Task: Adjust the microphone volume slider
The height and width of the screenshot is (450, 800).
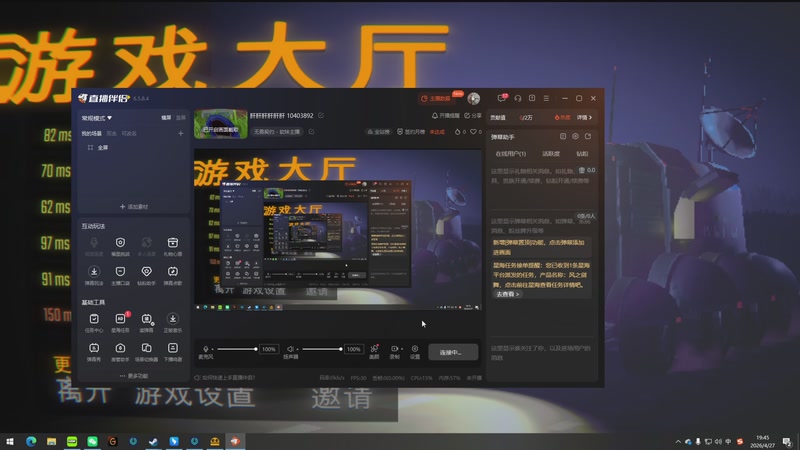Action: coord(236,349)
